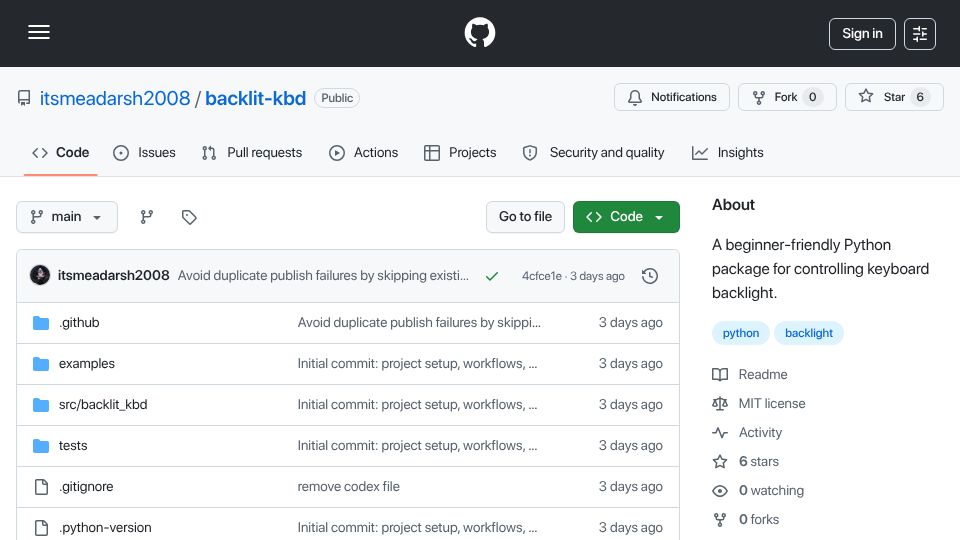The height and width of the screenshot is (540, 960).
Task: Expand the green Code dropdown button
Action: coord(626,217)
